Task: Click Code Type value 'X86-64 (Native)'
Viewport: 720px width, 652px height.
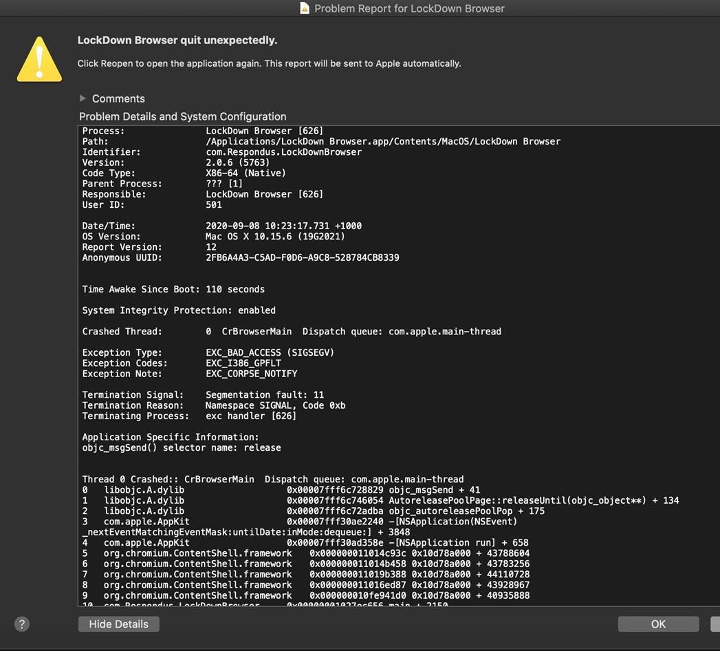Action: pyautogui.click(x=246, y=173)
